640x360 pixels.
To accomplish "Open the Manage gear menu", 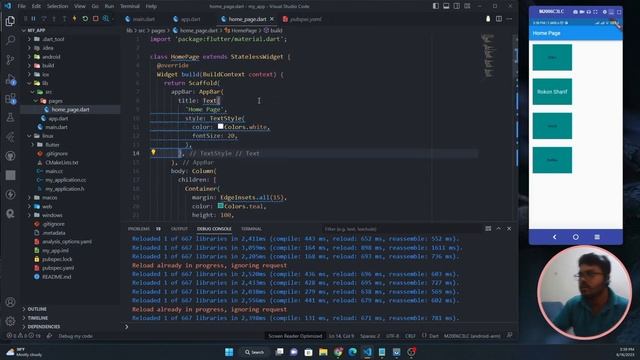I will [x=10, y=321].
